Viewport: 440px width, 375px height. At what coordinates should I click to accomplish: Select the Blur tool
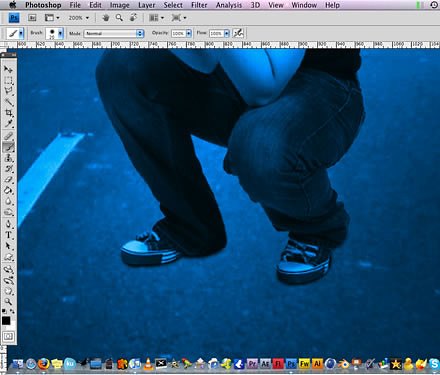point(8,202)
